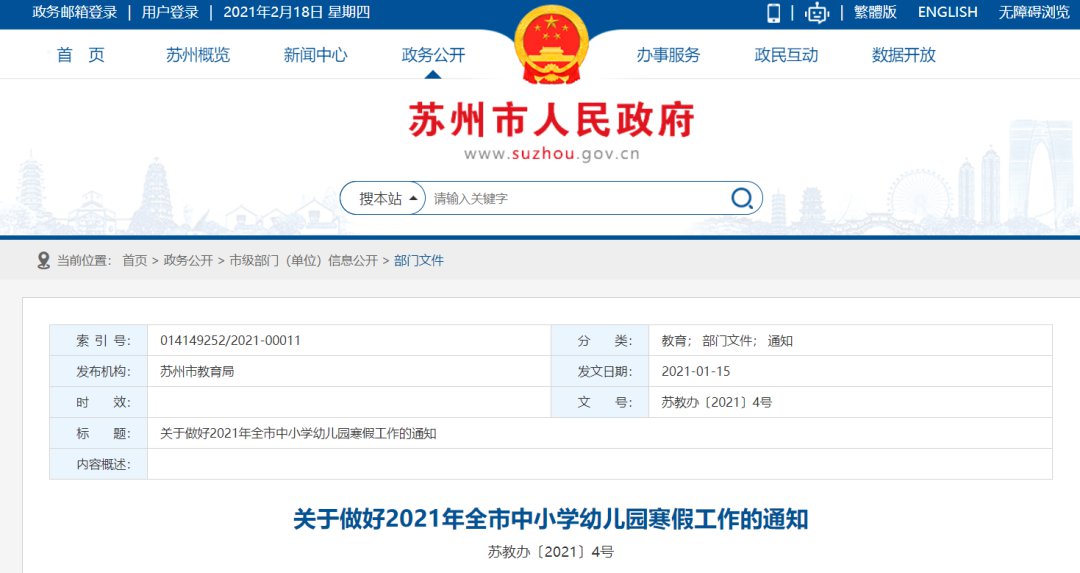
Task: Click the 政务邮箱登录 link
Action: (75, 12)
